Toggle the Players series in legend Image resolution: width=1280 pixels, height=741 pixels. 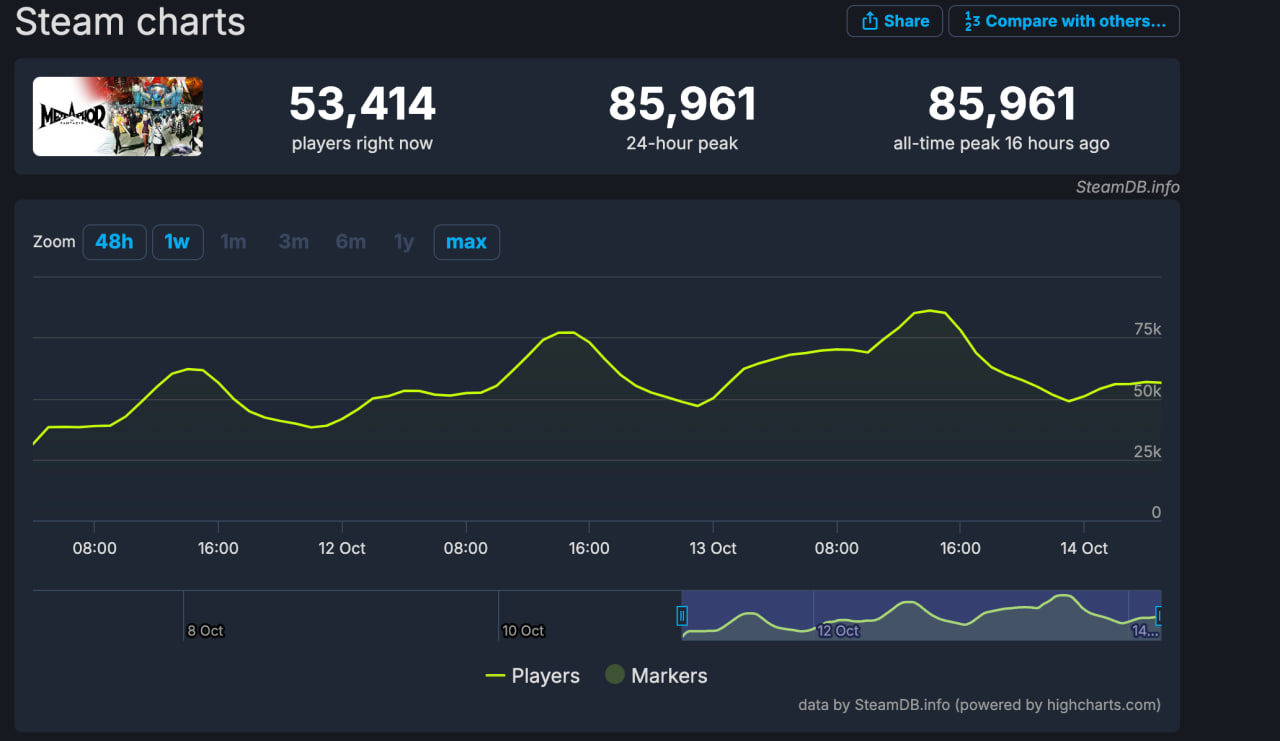click(532, 676)
